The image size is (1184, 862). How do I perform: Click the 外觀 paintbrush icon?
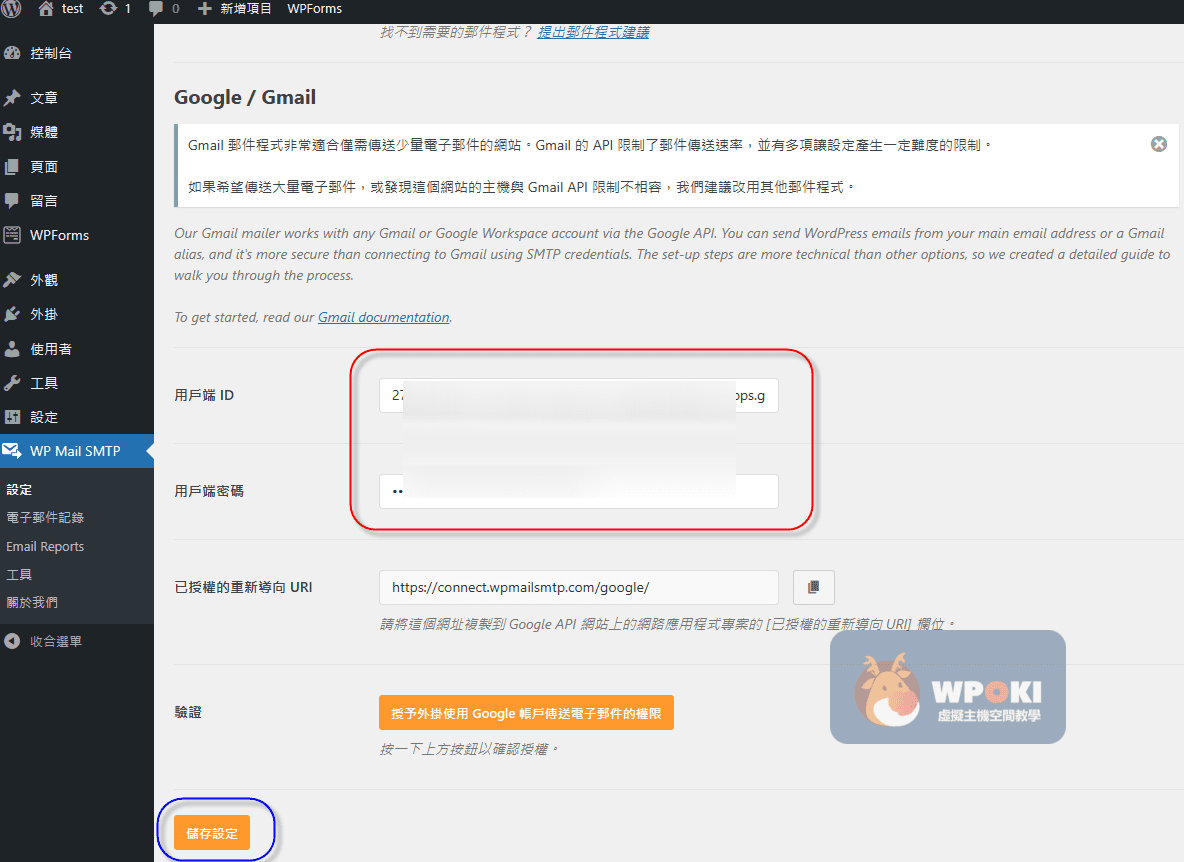[x=12, y=280]
